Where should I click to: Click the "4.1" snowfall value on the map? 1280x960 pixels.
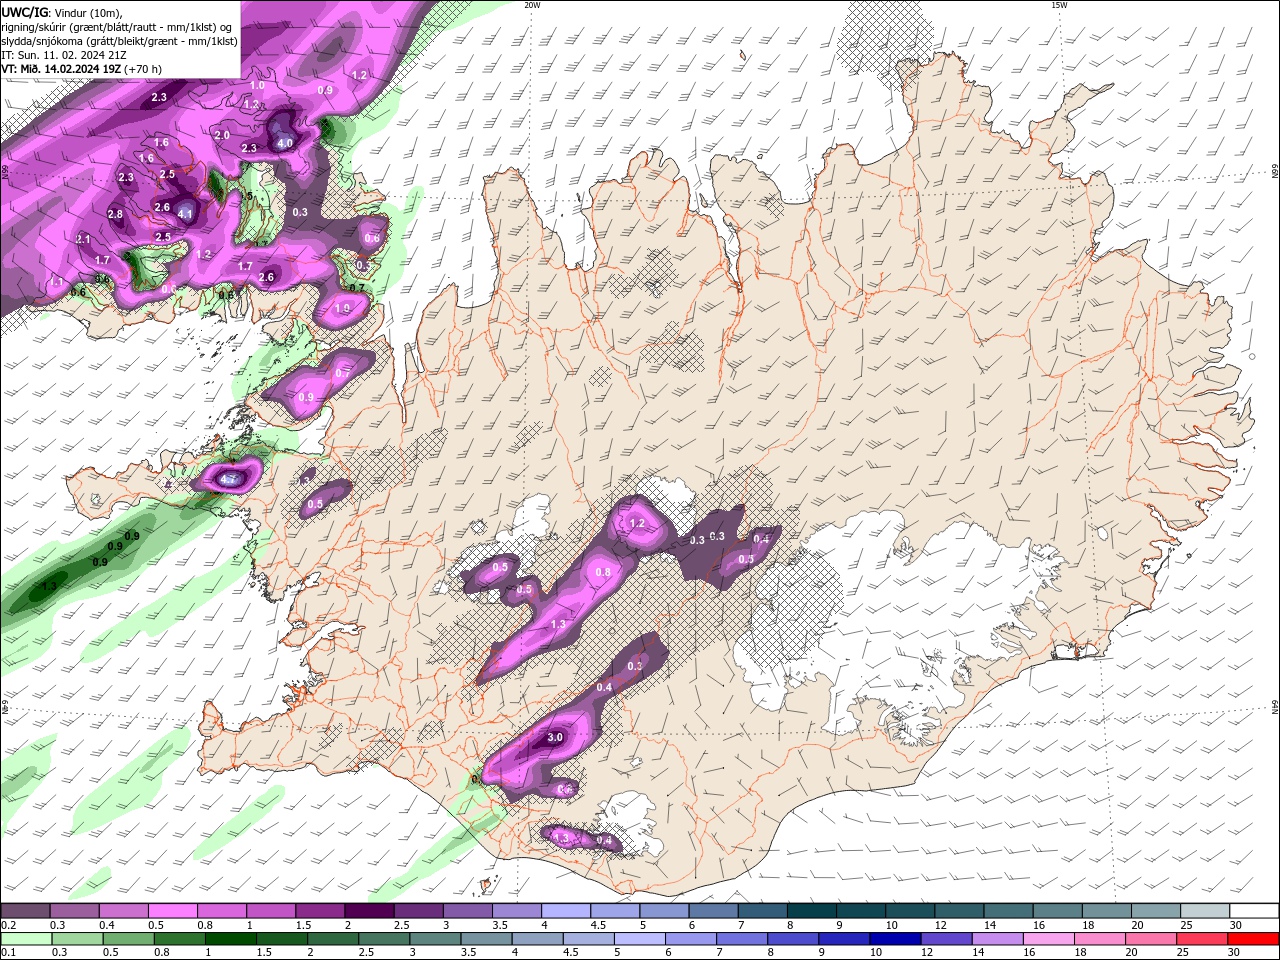click(185, 214)
